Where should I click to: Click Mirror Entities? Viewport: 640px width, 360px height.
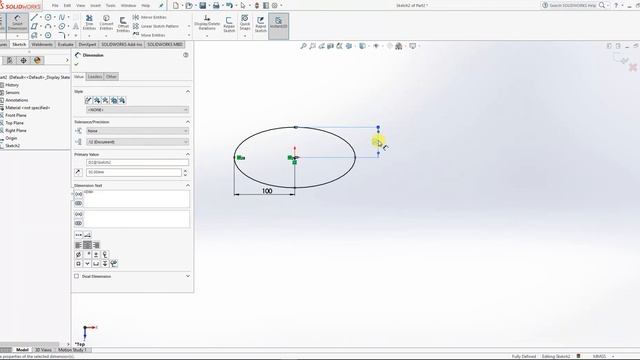tap(150, 17)
